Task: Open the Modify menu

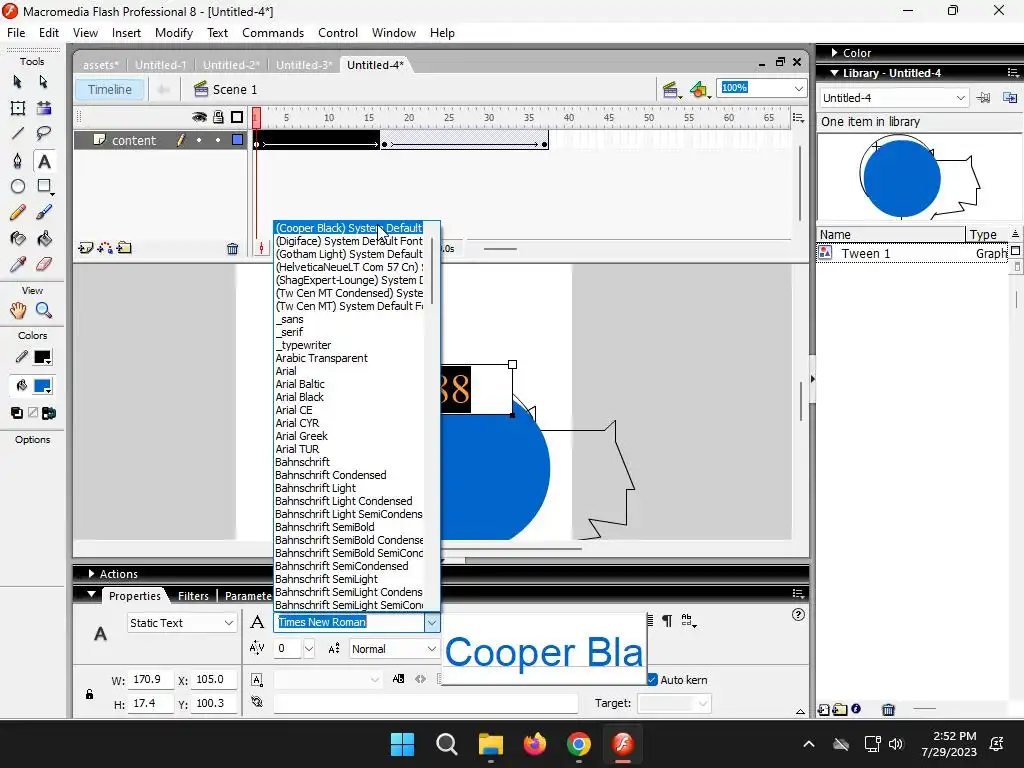Action: point(174,33)
